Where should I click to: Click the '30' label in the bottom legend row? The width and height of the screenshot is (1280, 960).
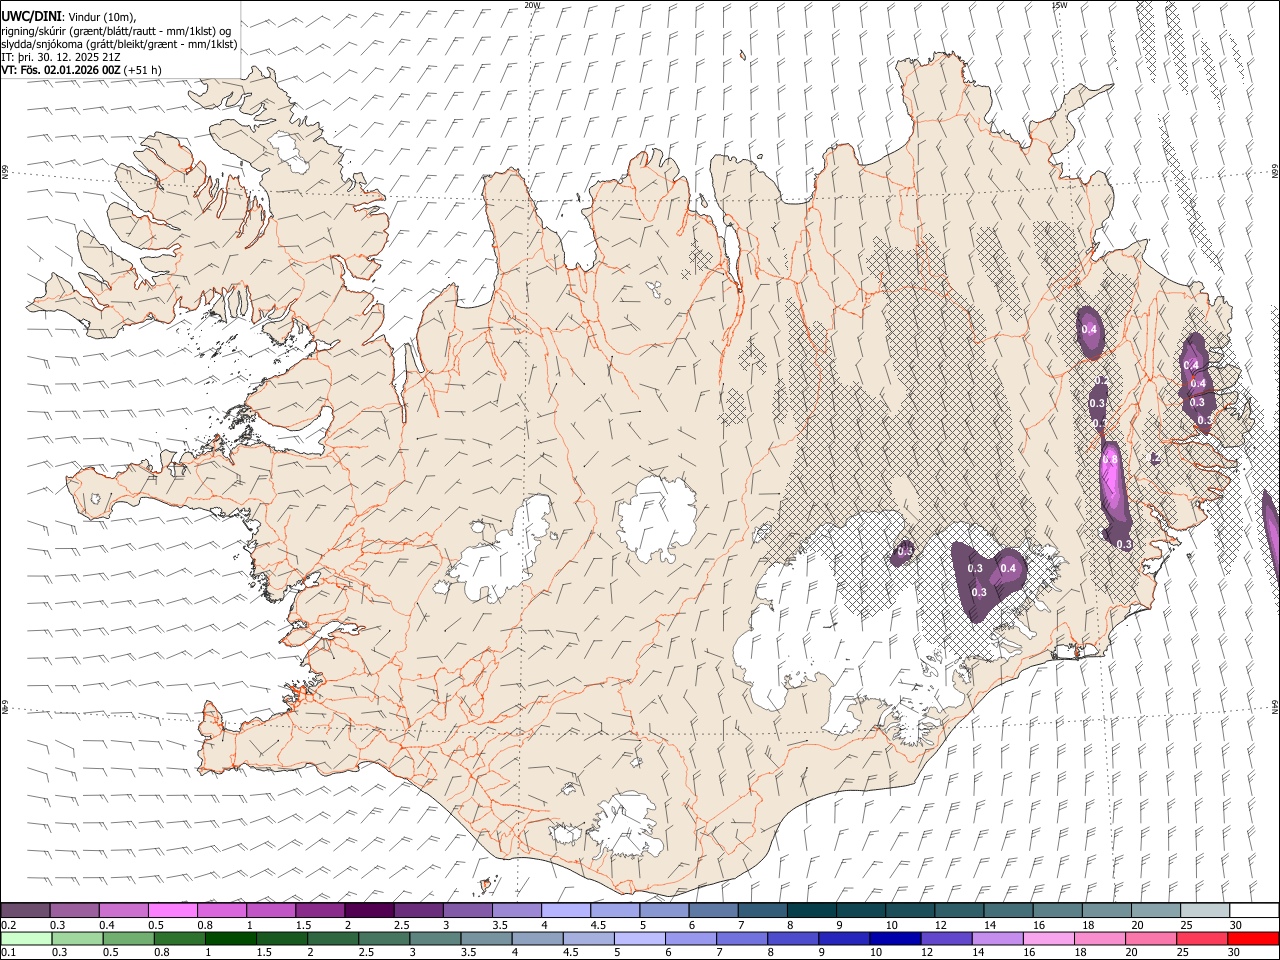[1232, 952]
